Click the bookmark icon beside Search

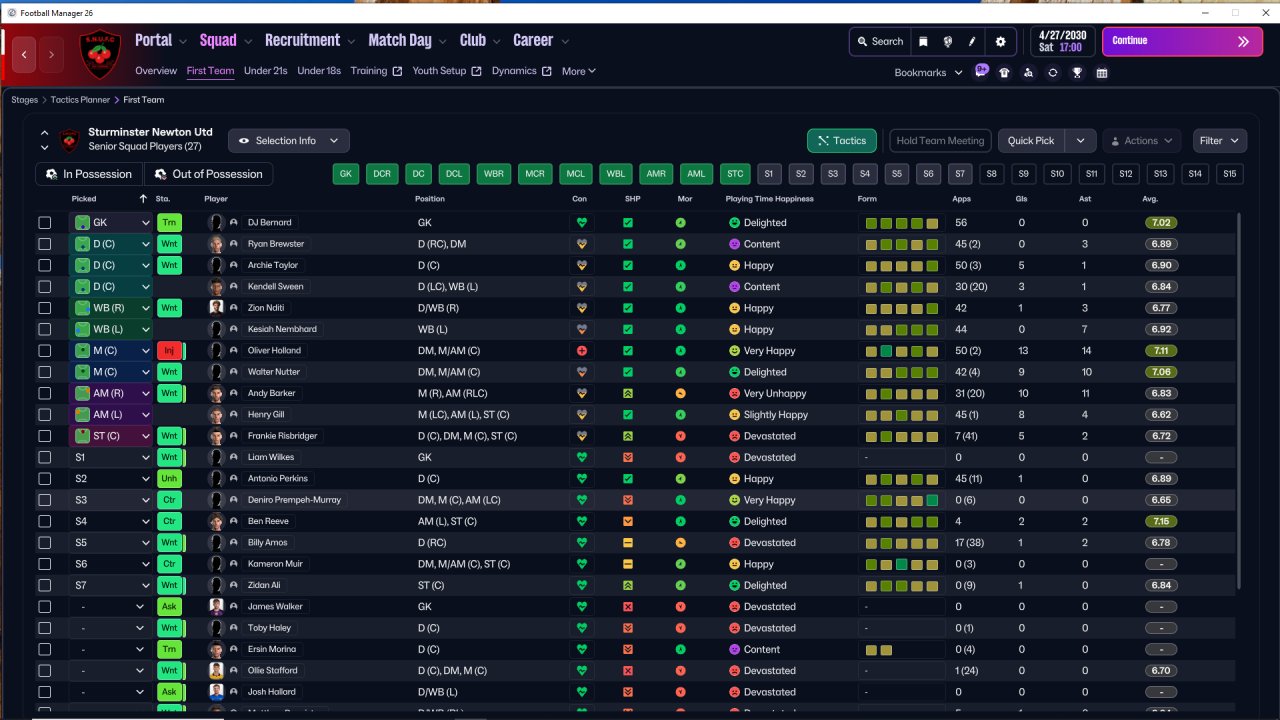coord(924,42)
